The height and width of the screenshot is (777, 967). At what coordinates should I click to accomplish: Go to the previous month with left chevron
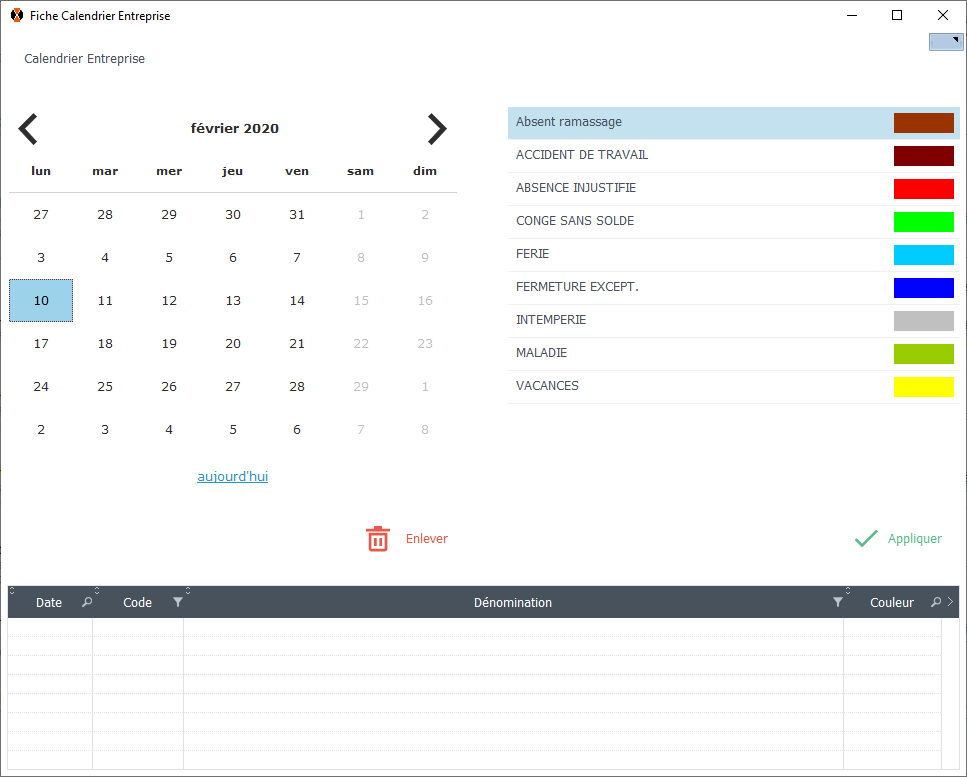point(28,129)
